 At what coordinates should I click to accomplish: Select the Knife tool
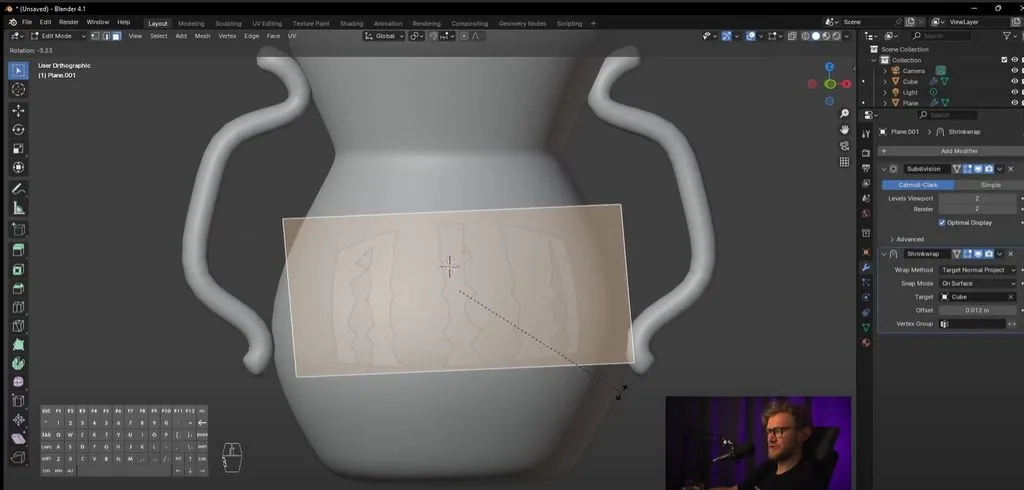tap(18, 325)
